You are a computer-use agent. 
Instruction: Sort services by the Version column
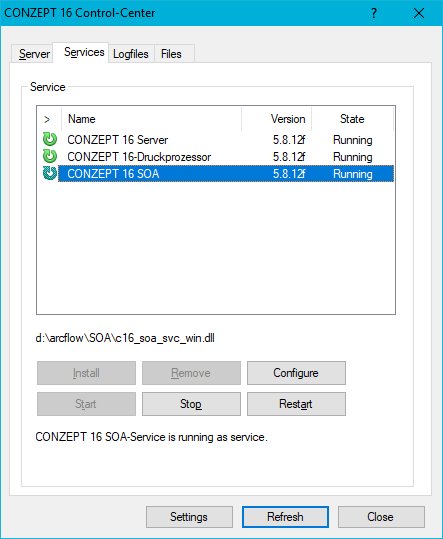pos(277,119)
